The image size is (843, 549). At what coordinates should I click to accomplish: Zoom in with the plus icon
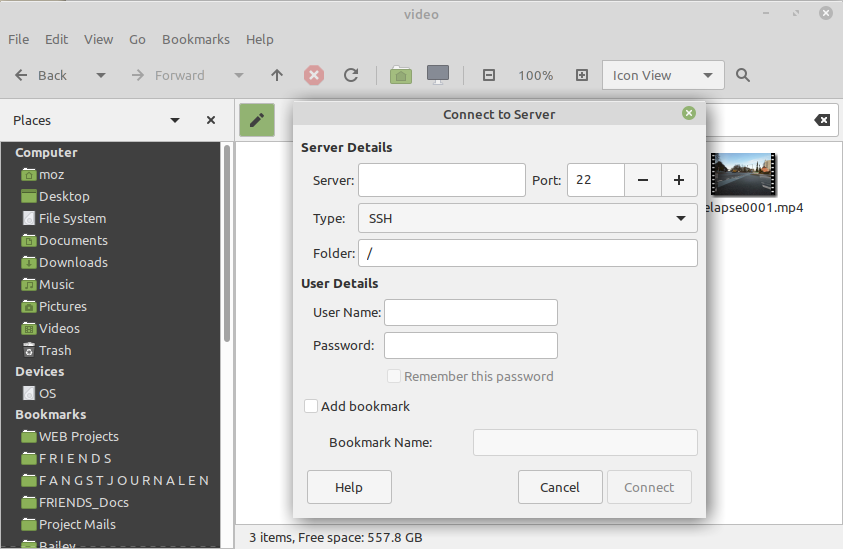point(582,75)
